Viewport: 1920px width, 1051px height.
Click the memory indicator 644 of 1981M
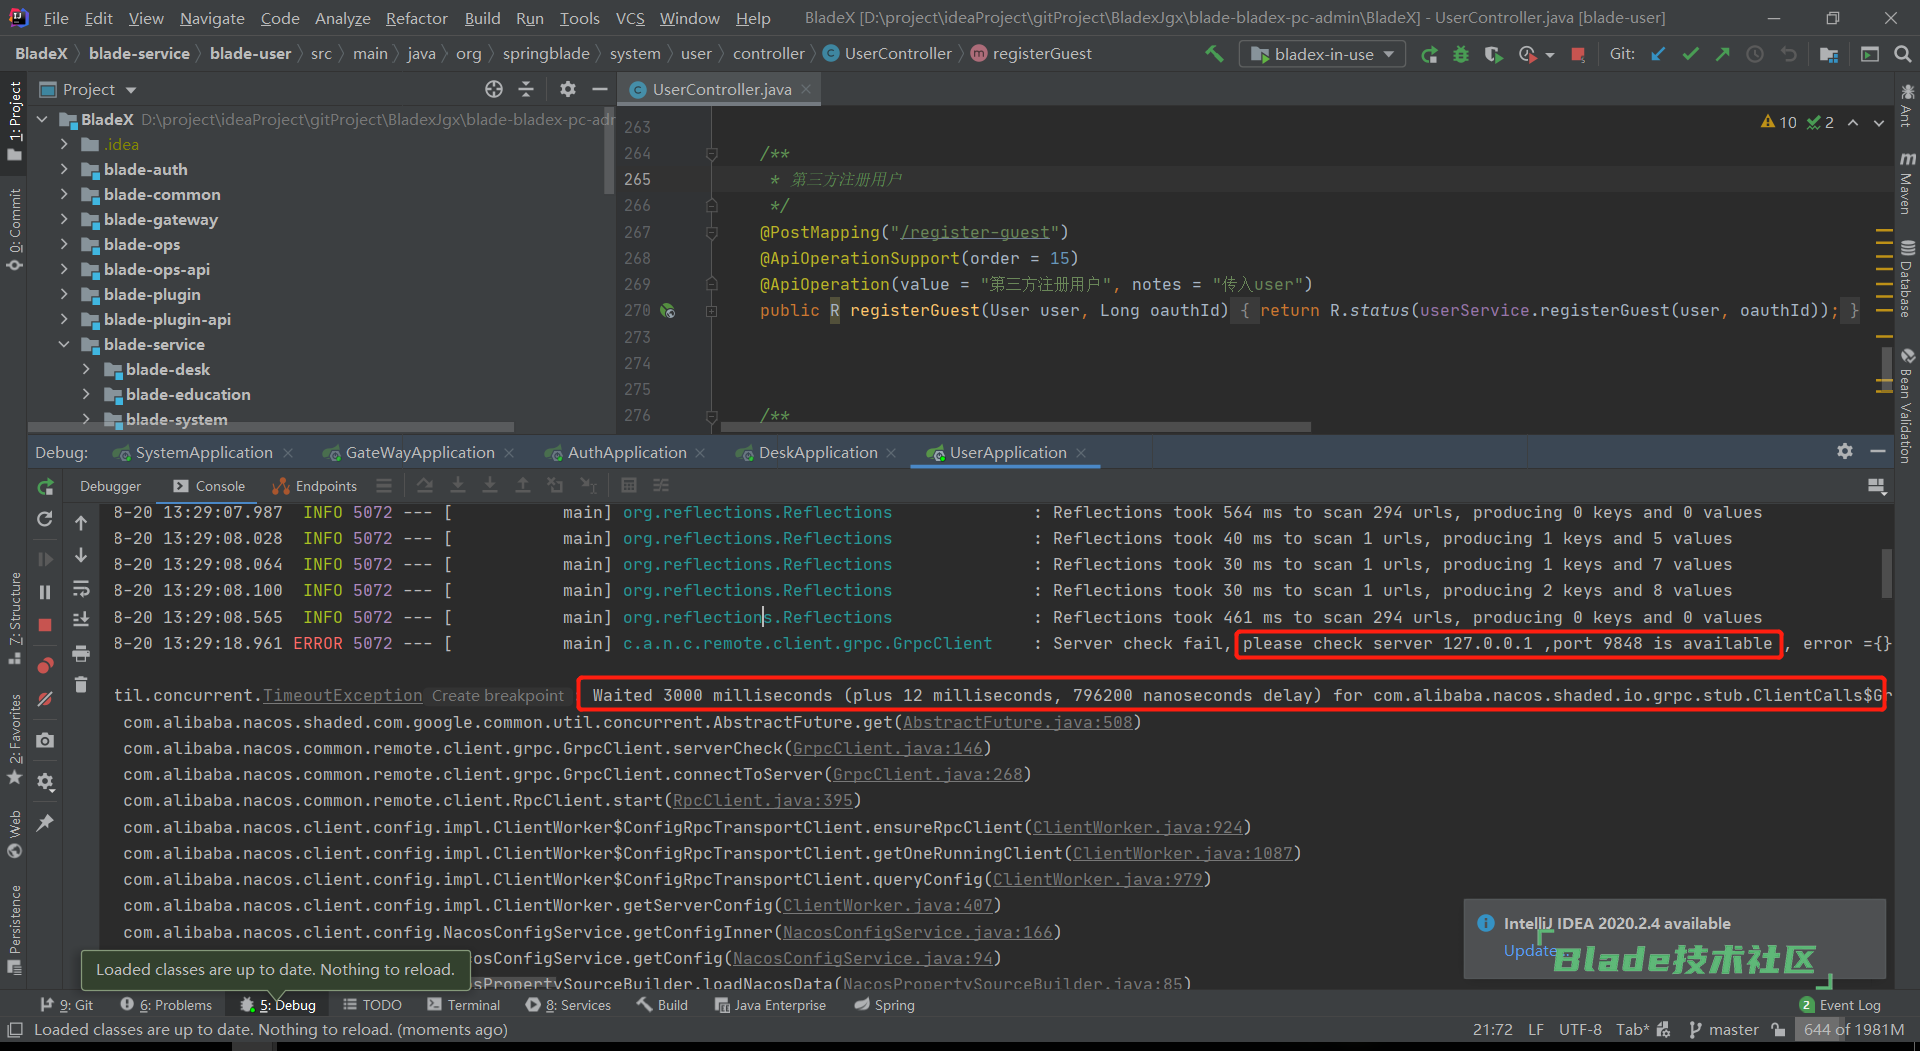pyautogui.click(x=1854, y=1029)
